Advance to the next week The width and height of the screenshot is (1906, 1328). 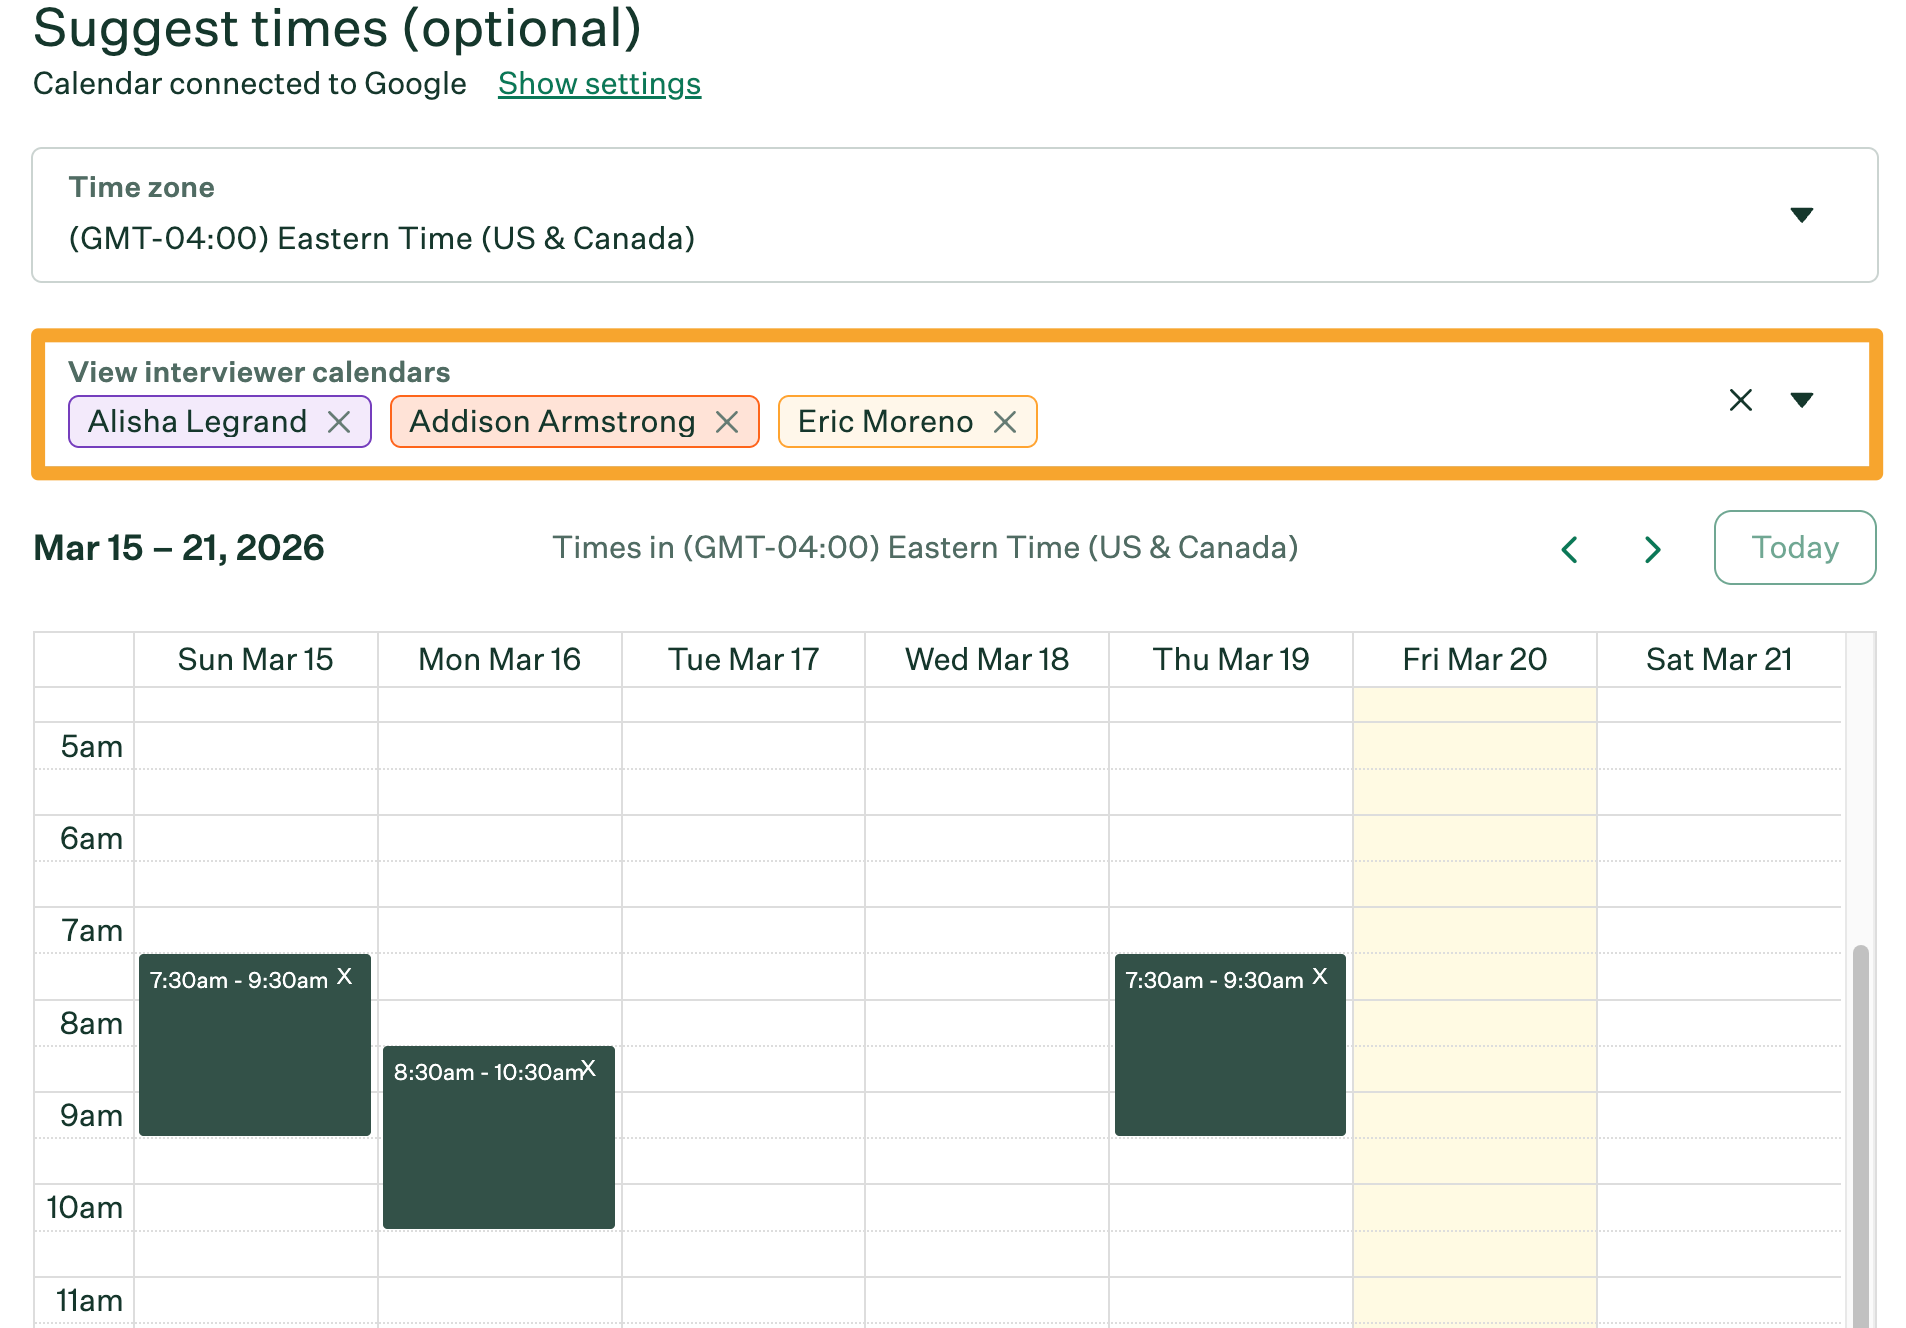(1651, 548)
